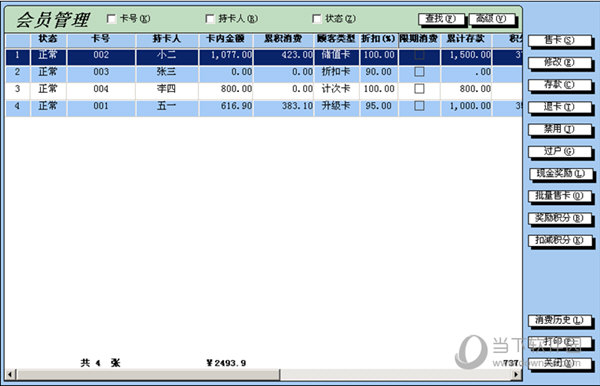Click the 修改 modify button

[x=560, y=63]
